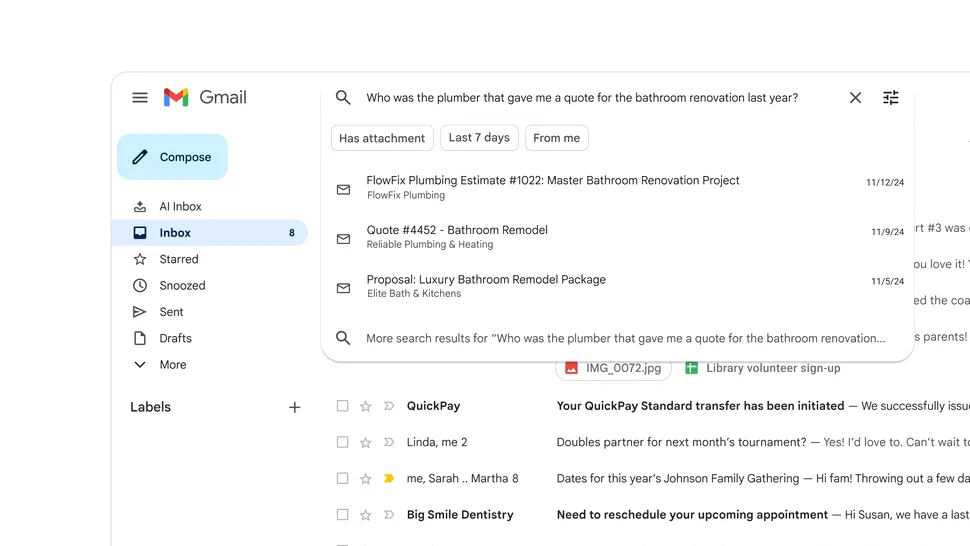Open Proposal: Luxury Bathroom Remodel Package result
Screen dimensions: 970x546
click(617, 286)
